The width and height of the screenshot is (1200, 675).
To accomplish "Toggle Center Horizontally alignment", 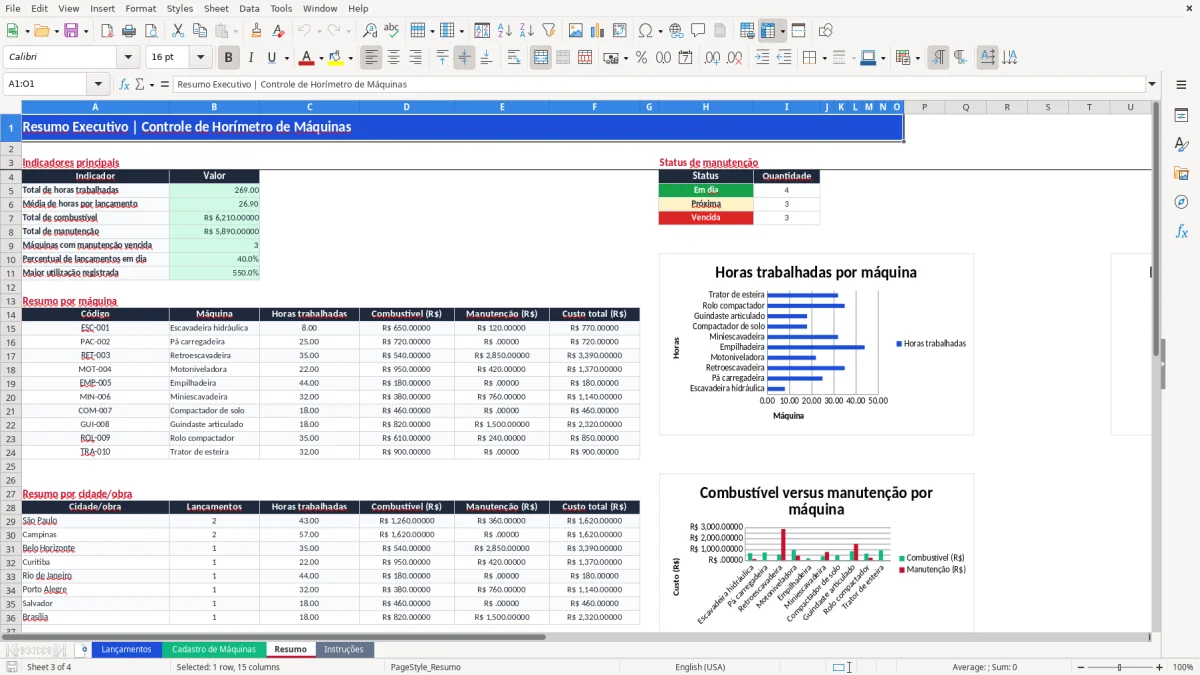I will click(393, 58).
